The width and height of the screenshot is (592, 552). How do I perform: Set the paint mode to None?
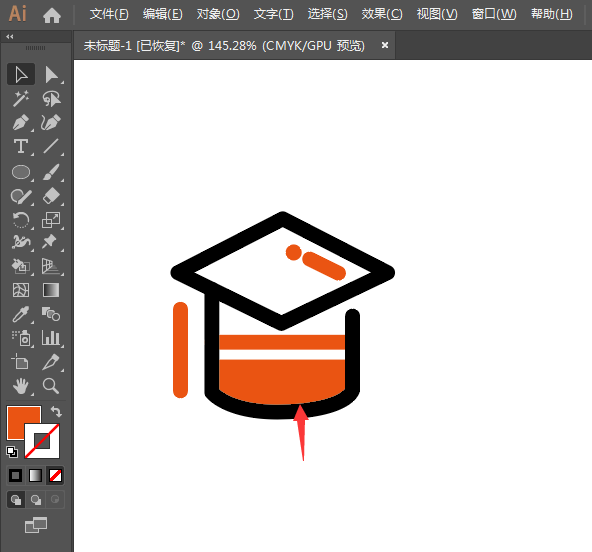coord(55,475)
